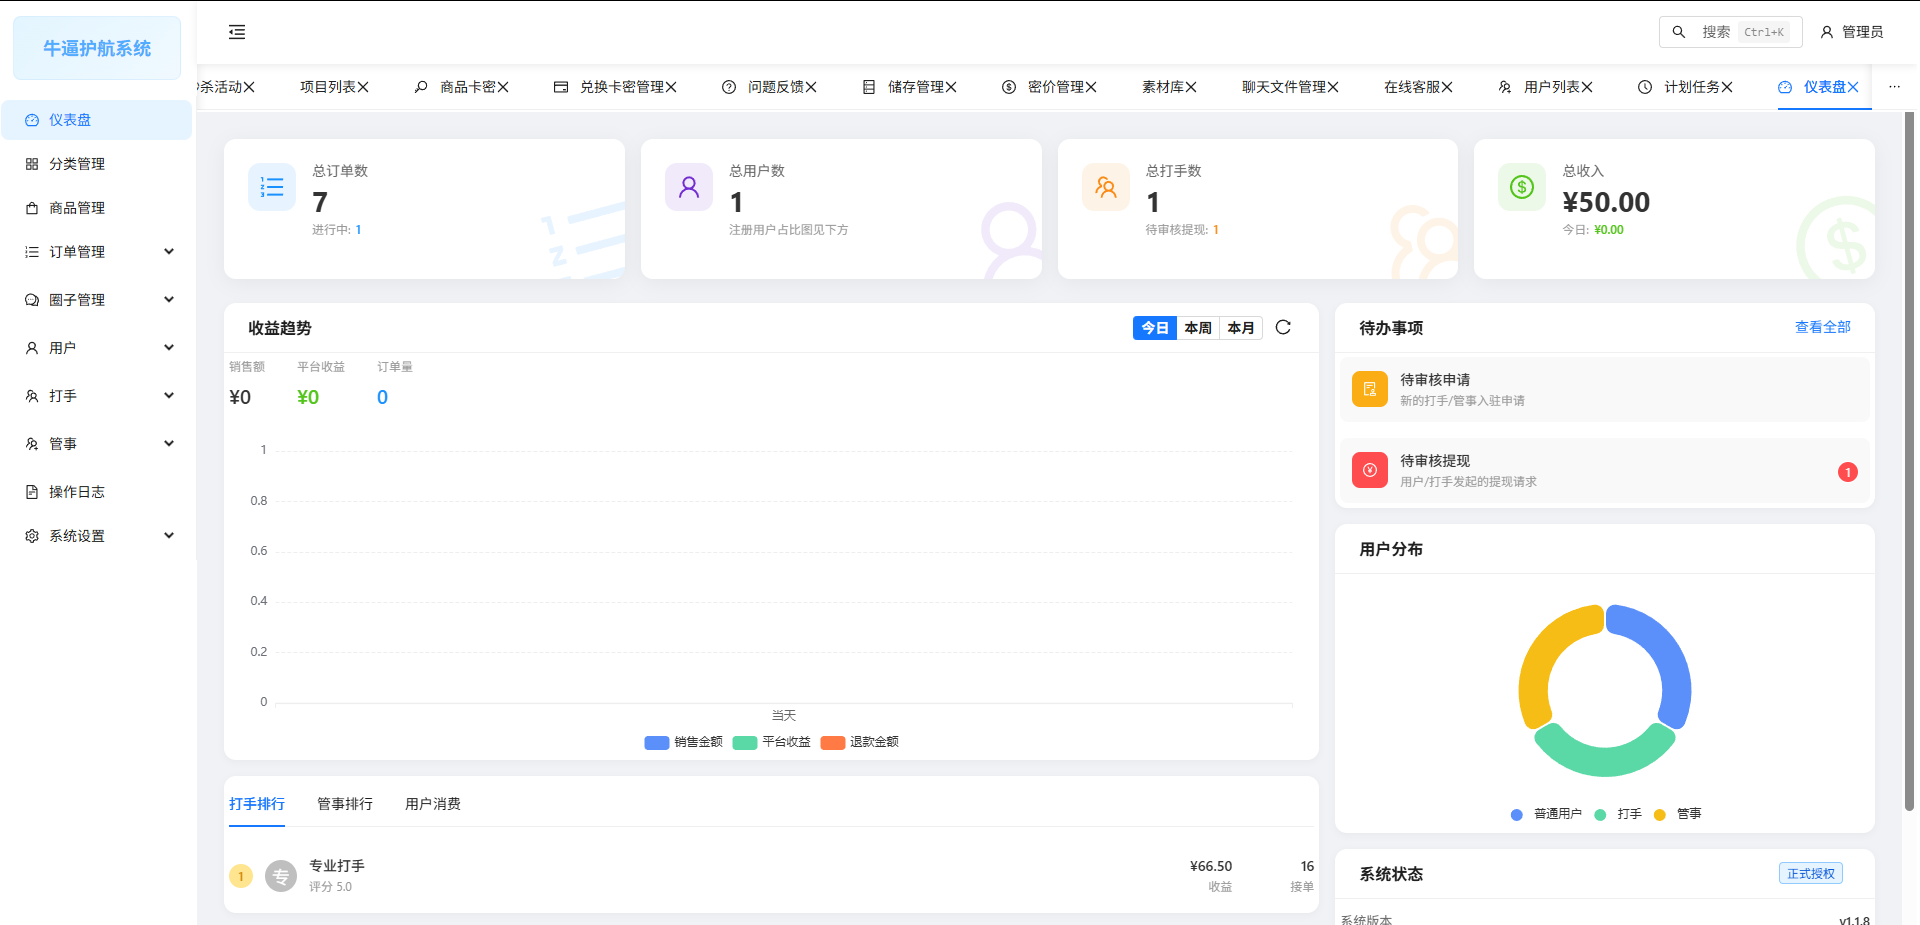The width and height of the screenshot is (1920, 925).
Task: Open the 管理员 account menu
Action: point(1851,32)
